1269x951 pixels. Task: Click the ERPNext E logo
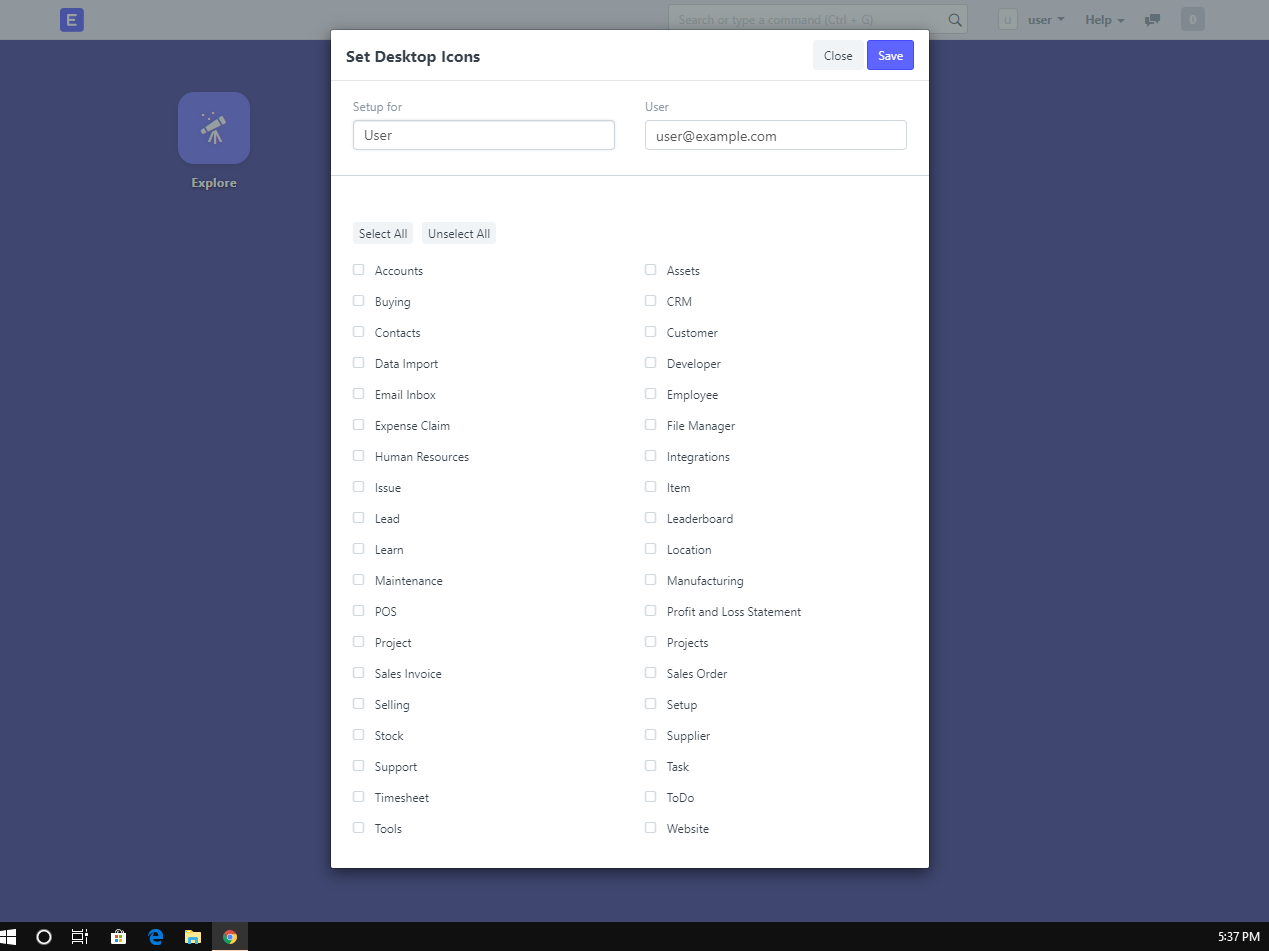(x=72, y=20)
